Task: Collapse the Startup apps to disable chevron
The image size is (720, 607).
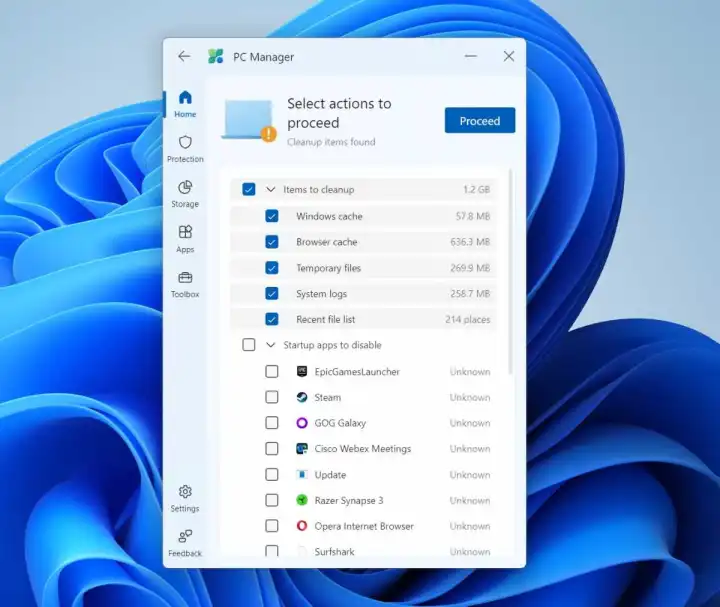Action: click(x=270, y=345)
